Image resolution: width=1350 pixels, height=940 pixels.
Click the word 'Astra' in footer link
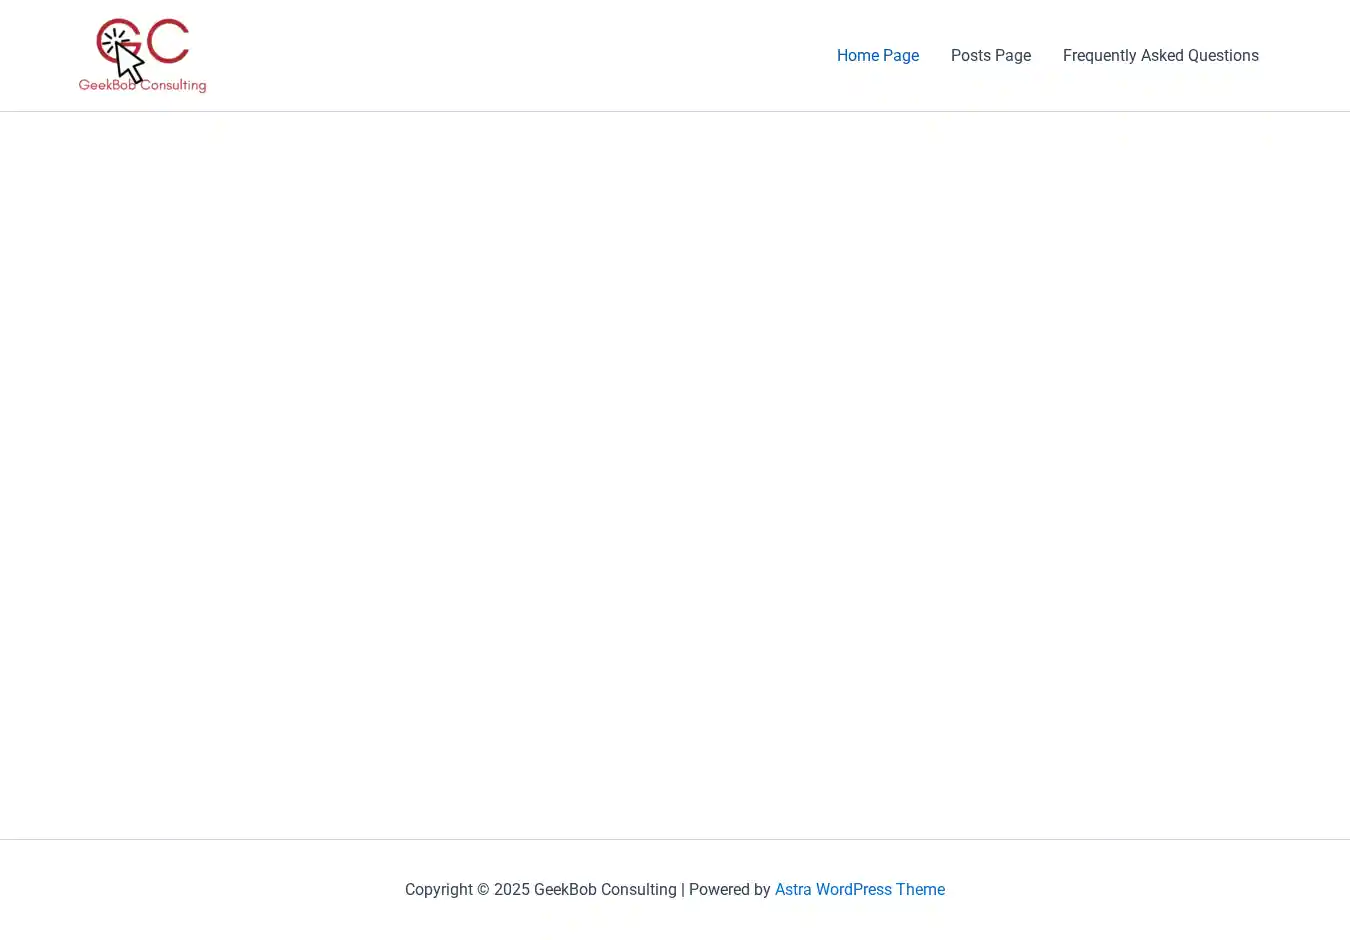tap(793, 890)
